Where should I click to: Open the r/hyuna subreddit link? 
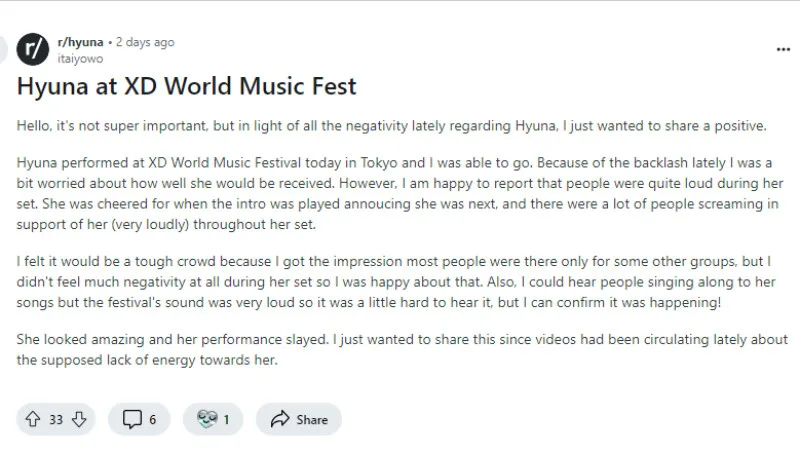pos(80,42)
